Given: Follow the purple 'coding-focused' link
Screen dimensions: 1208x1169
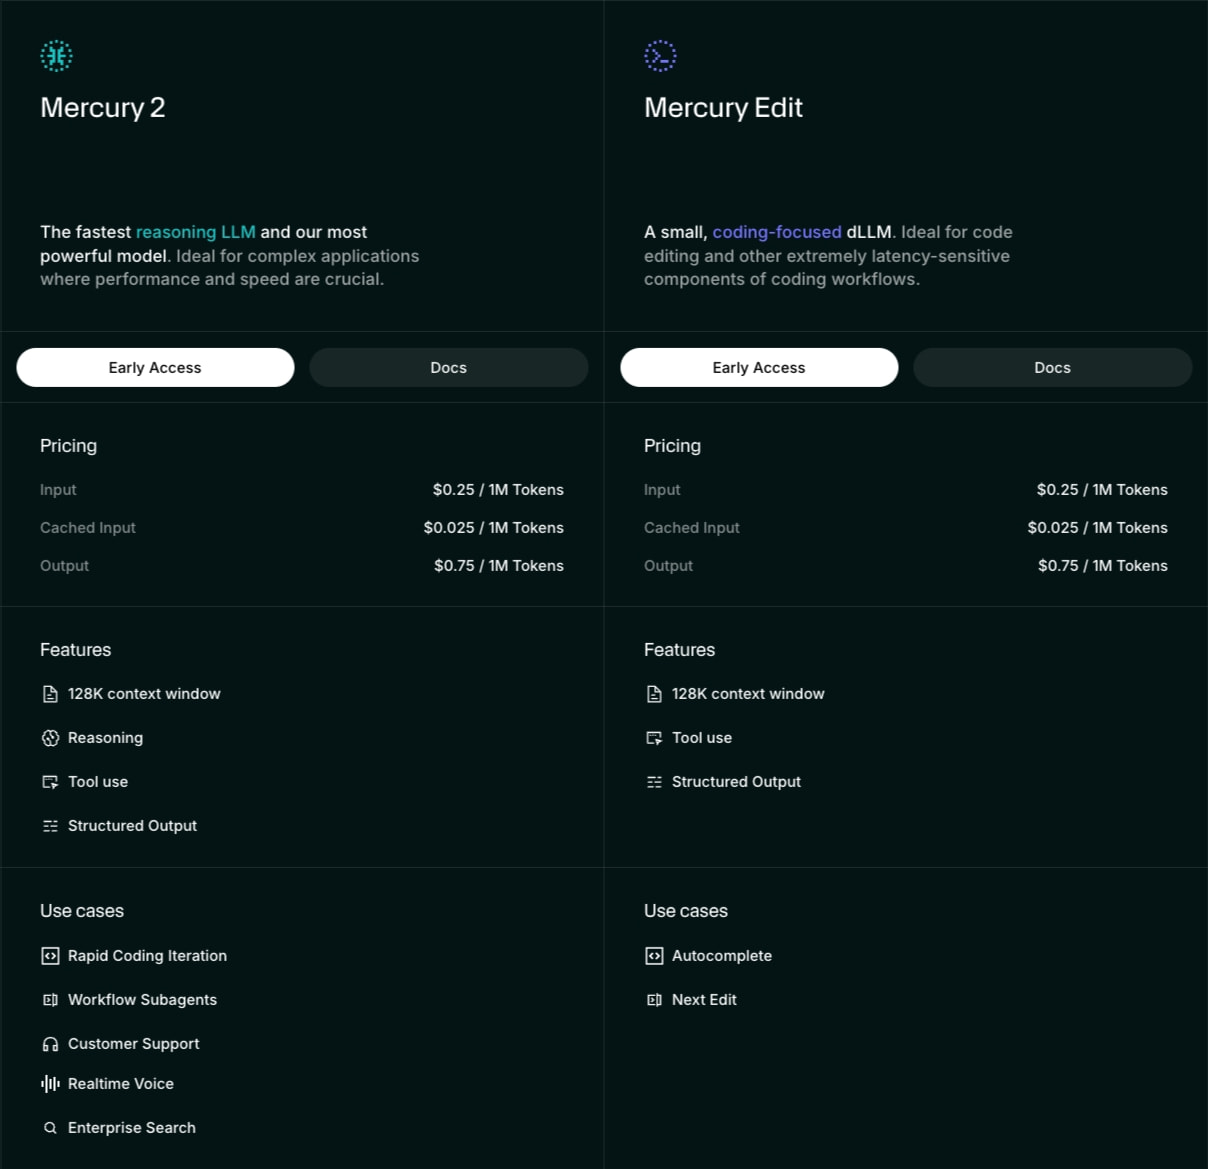Looking at the screenshot, I should tap(777, 232).
